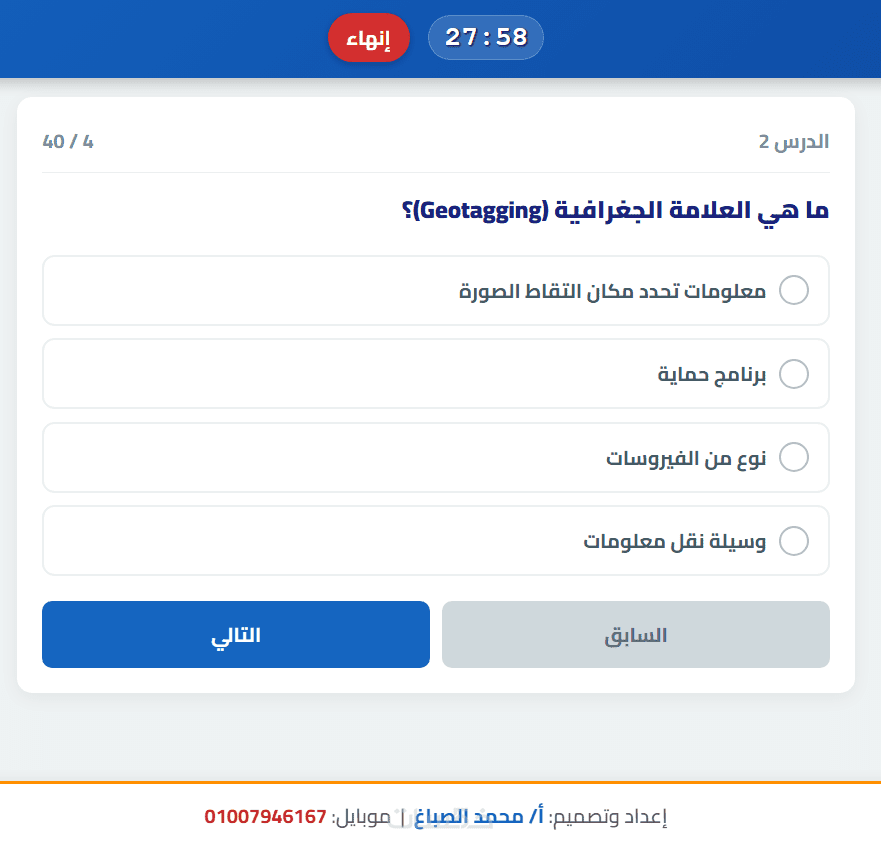Click the answer text معلومات تحدد مكان التقاط الصورة
Screen dimensions: 881x846
(x=612, y=291)
